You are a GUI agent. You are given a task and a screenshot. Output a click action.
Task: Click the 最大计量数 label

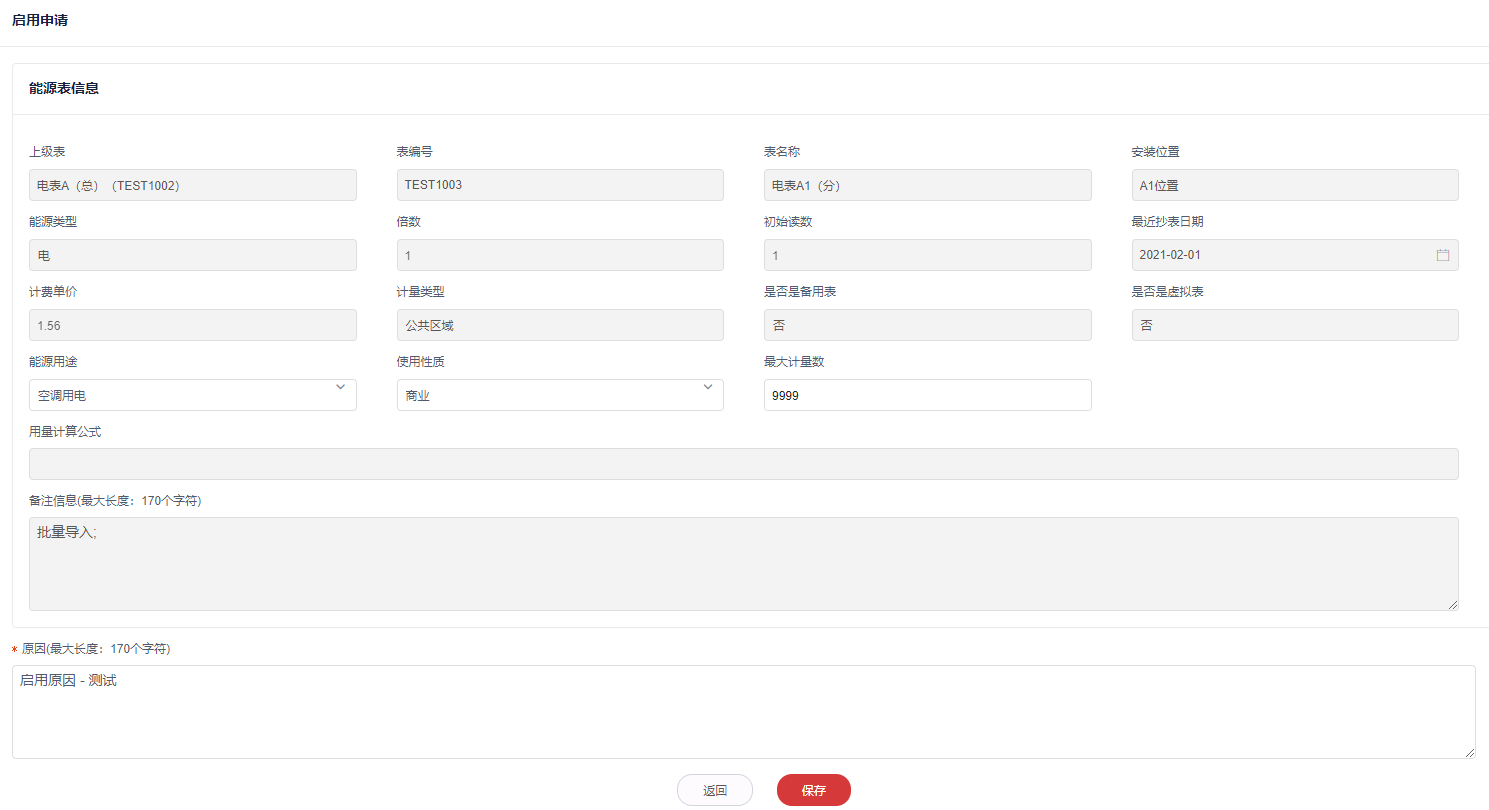pyautogui.click(x=794, y=362)
